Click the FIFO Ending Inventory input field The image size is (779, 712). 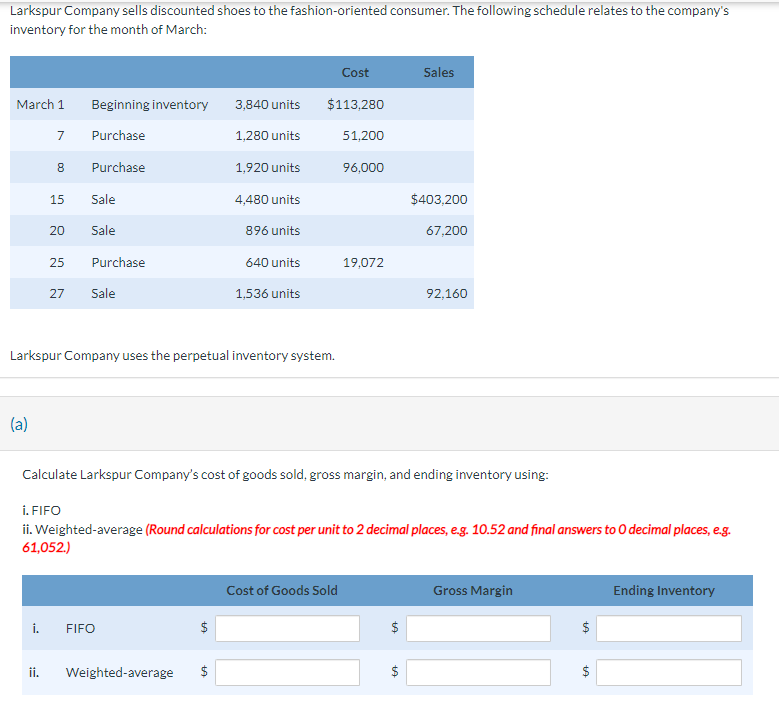[x=669, y=628]
